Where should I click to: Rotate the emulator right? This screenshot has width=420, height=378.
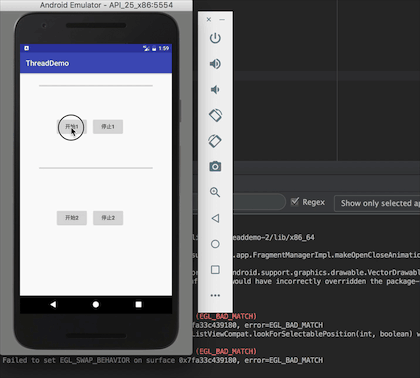pos(215,141)
